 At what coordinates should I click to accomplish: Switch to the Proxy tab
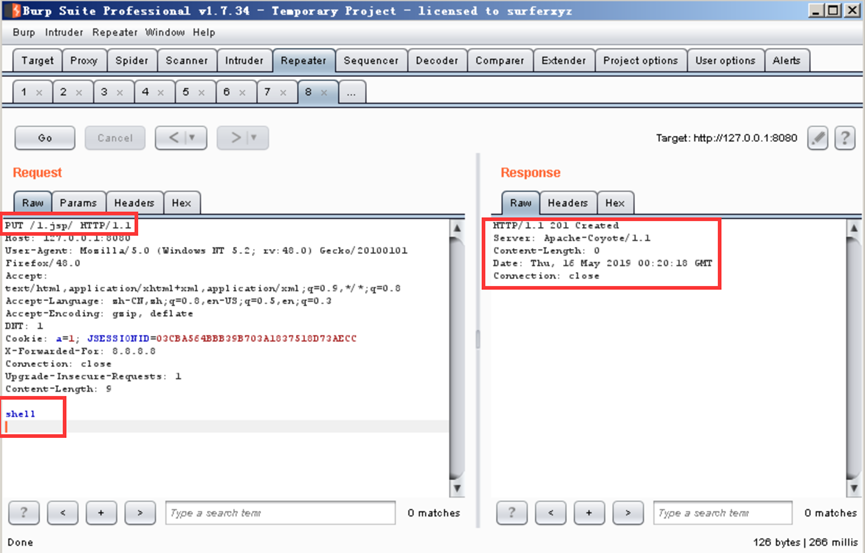[x=84, y=61]
